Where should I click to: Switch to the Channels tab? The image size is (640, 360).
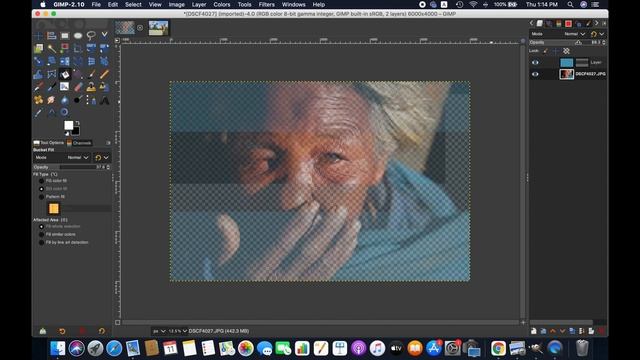[79, 143]
